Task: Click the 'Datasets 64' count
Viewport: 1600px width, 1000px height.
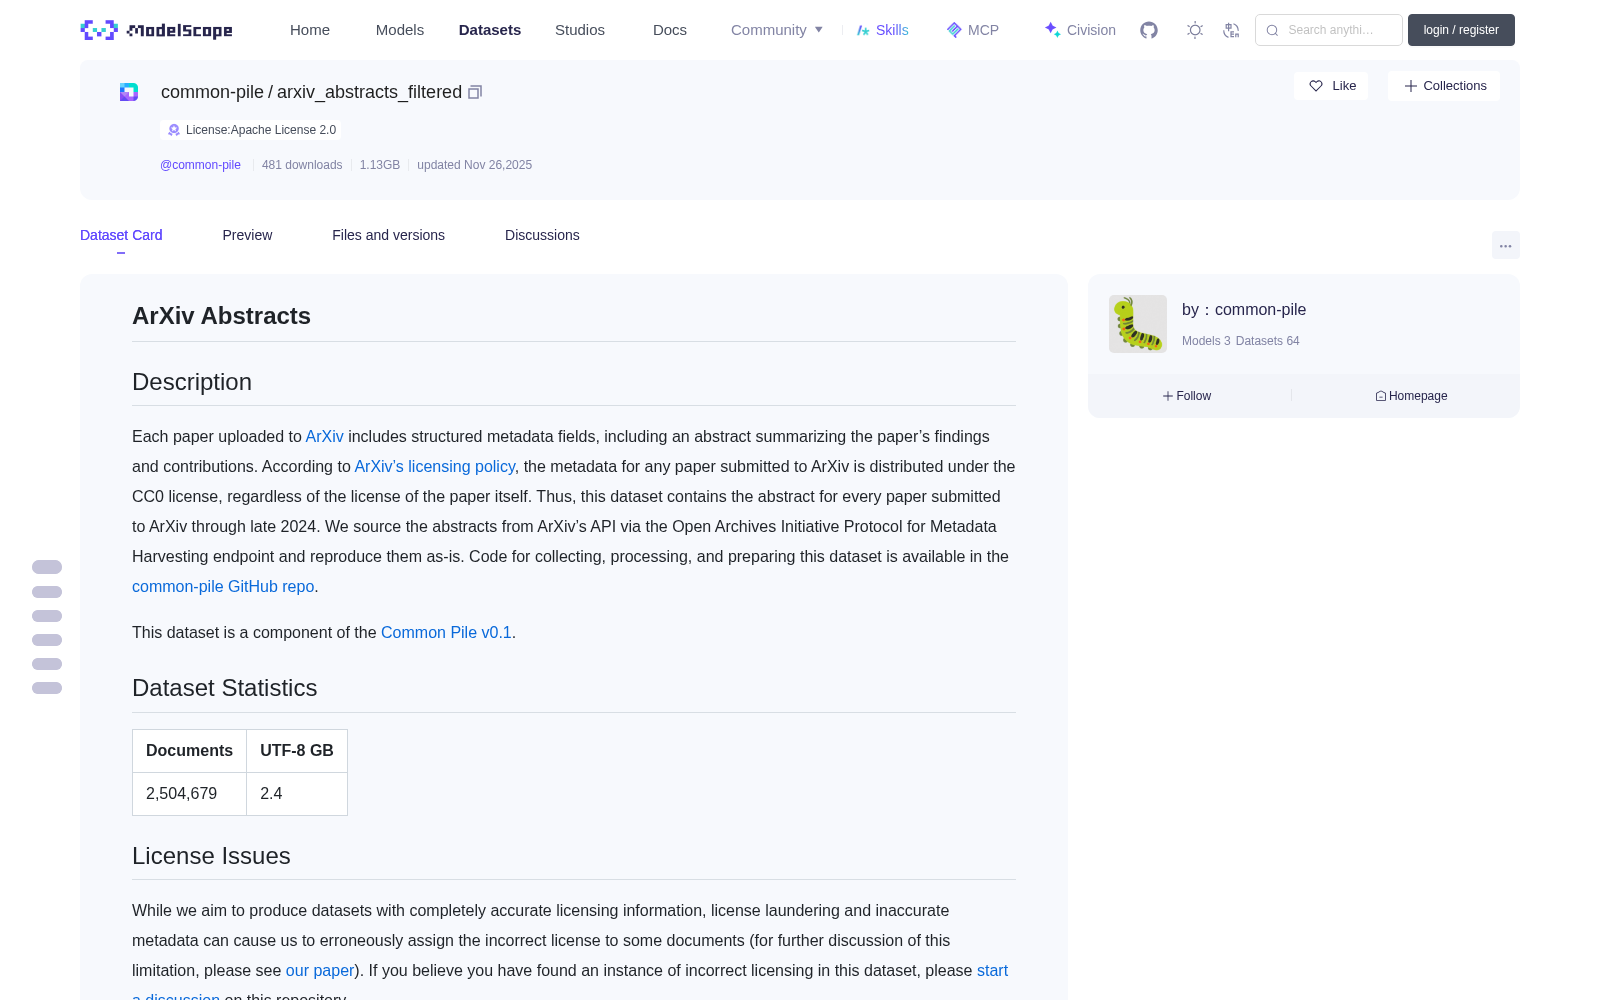Action: tap(1268, 341)
